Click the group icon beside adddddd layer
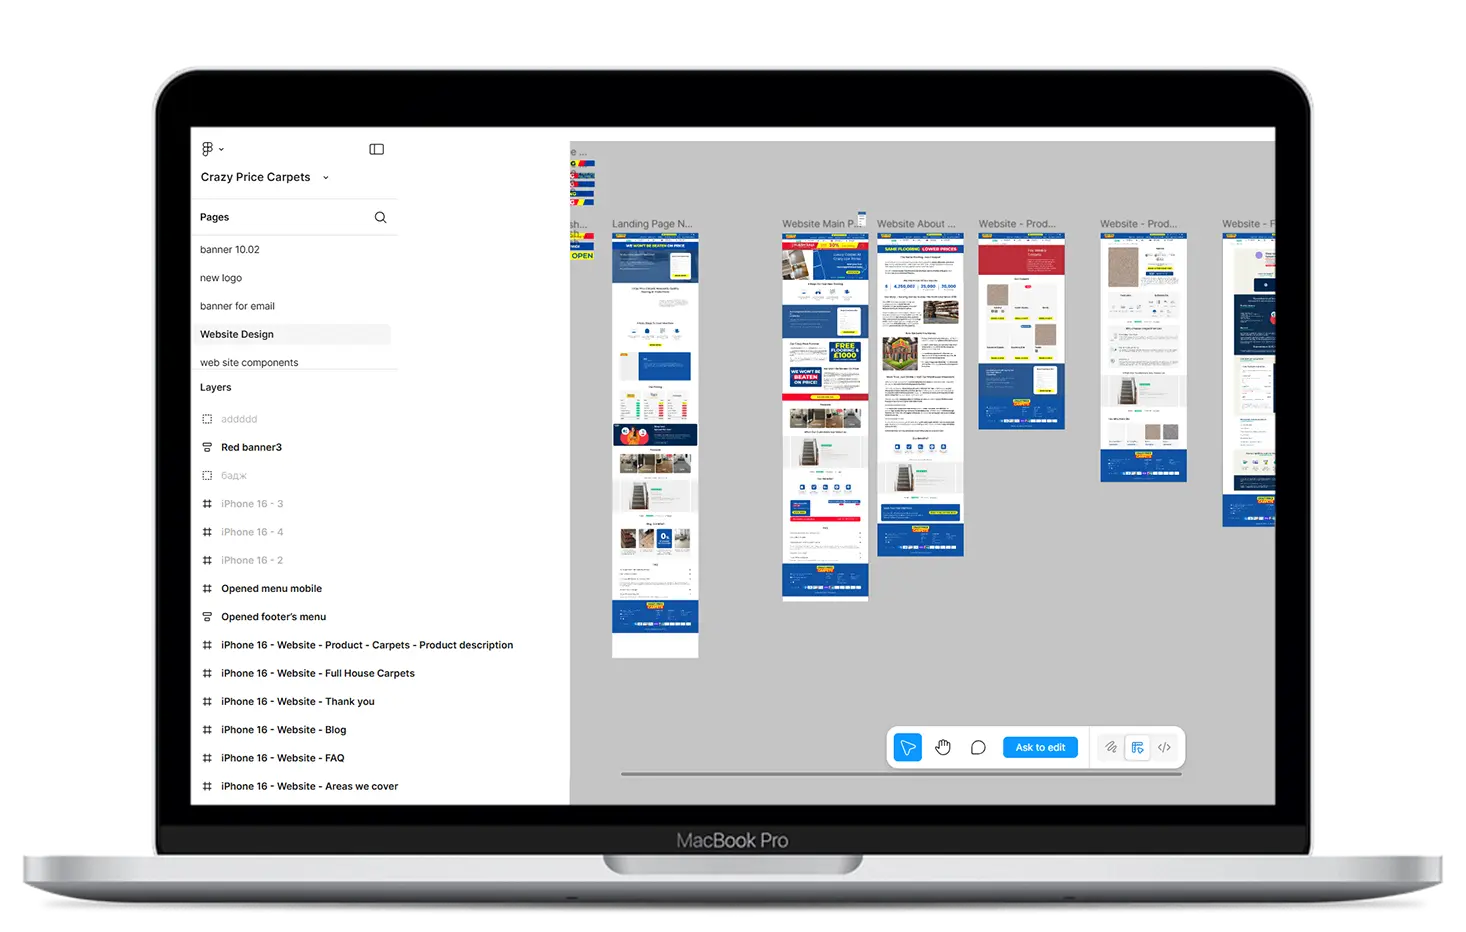Image resolution: width=1466 pixels, height=932 pixels. 207,419
